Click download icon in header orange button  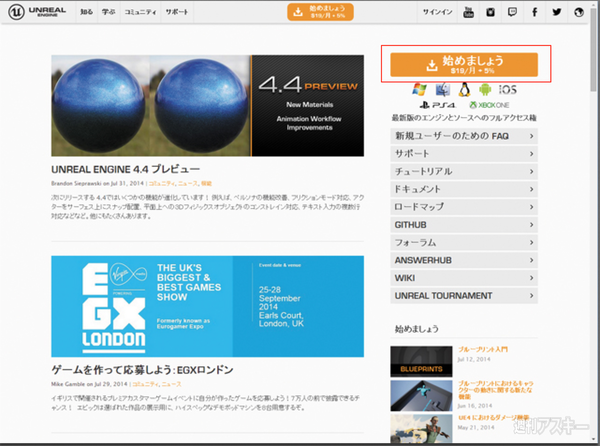pyautogui.click(x=298, y=12)
